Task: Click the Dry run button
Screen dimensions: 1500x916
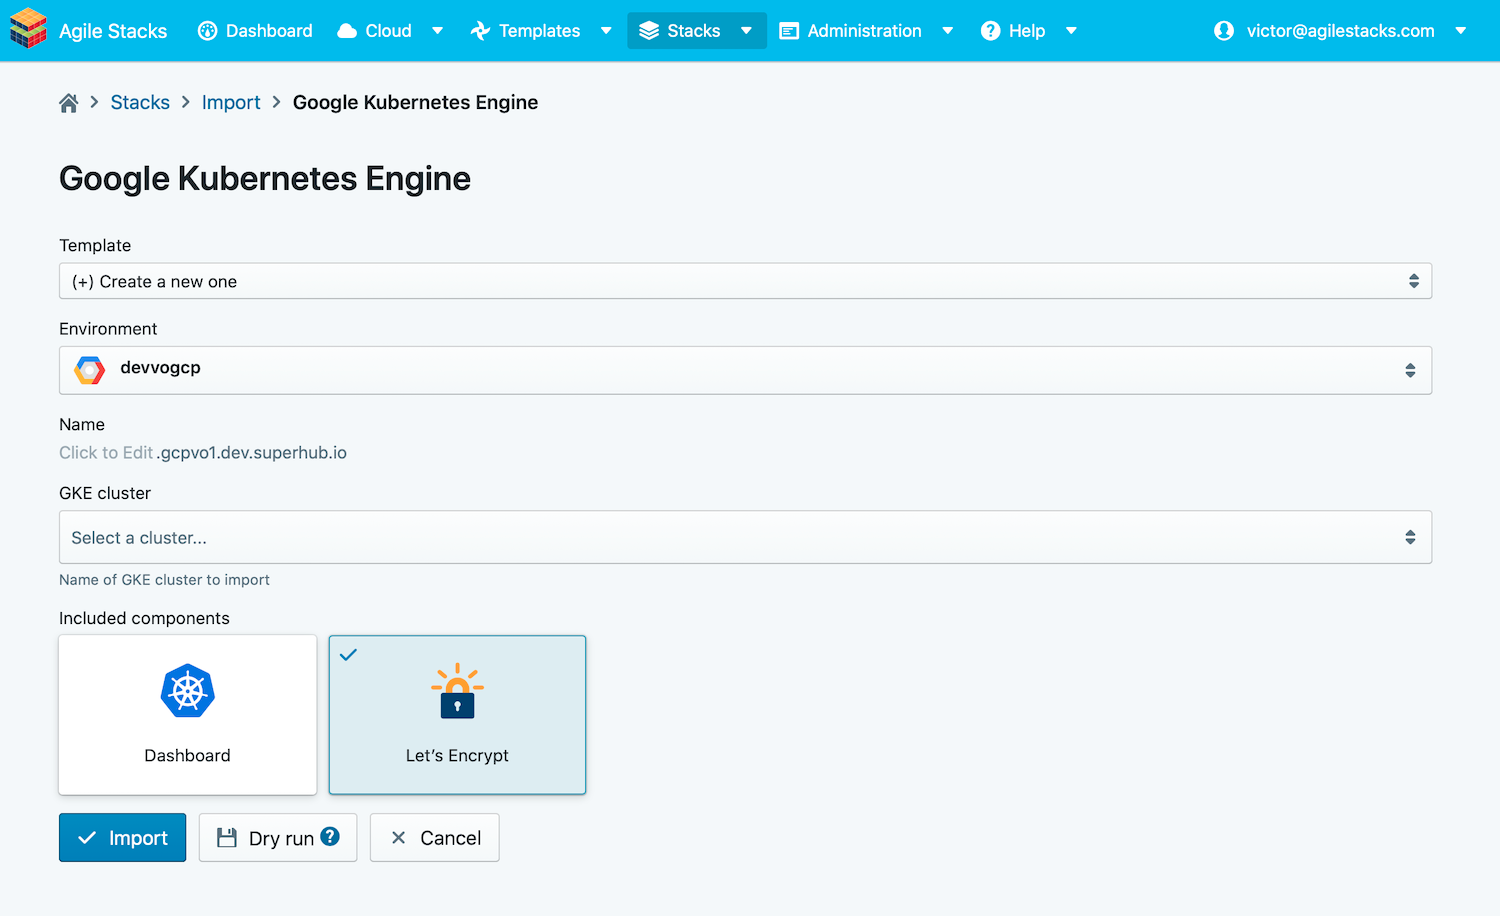Action: [278, 837]
